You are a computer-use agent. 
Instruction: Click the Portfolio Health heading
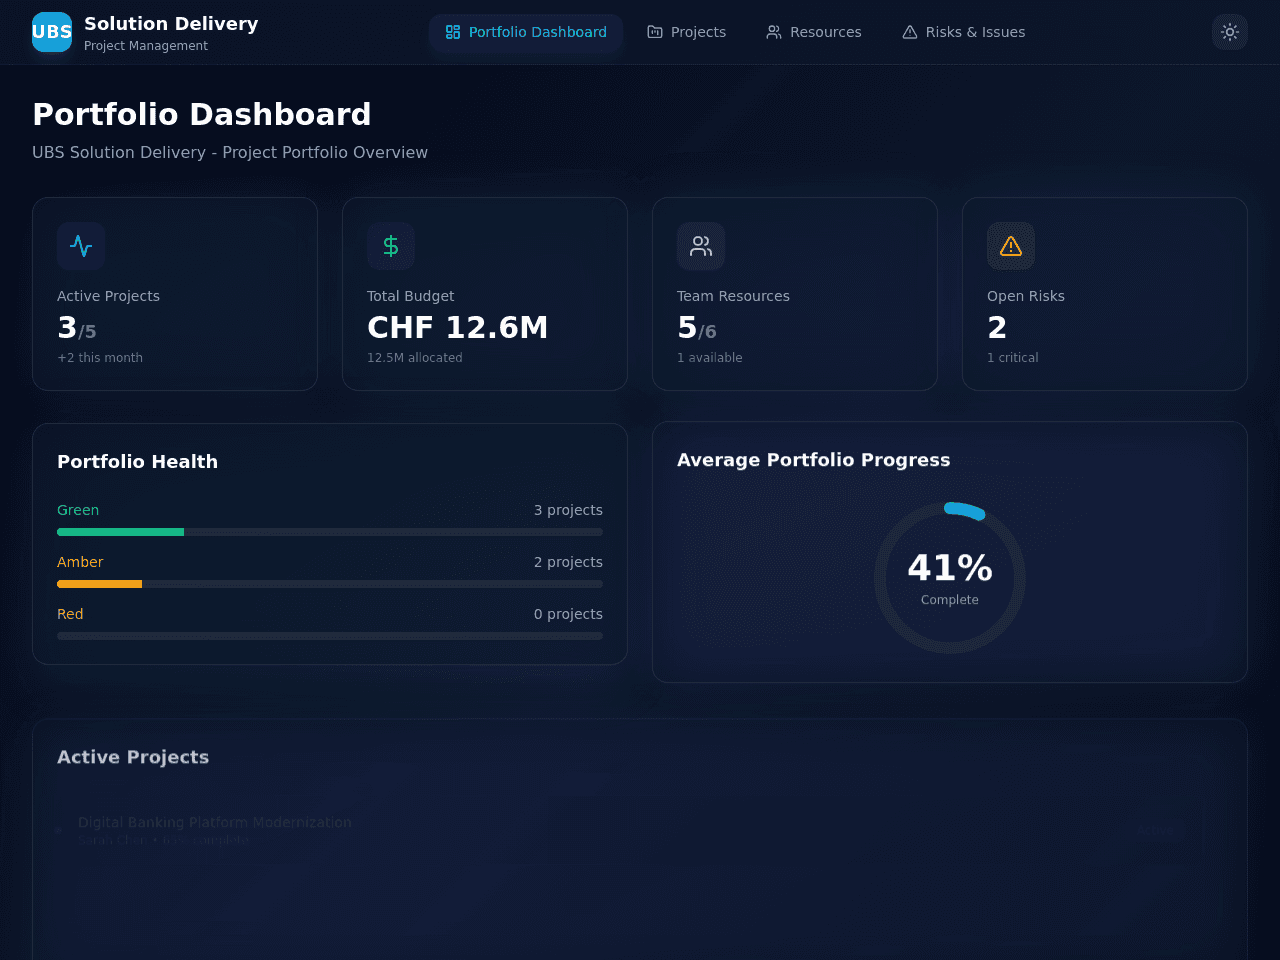[x=137, y=461]
